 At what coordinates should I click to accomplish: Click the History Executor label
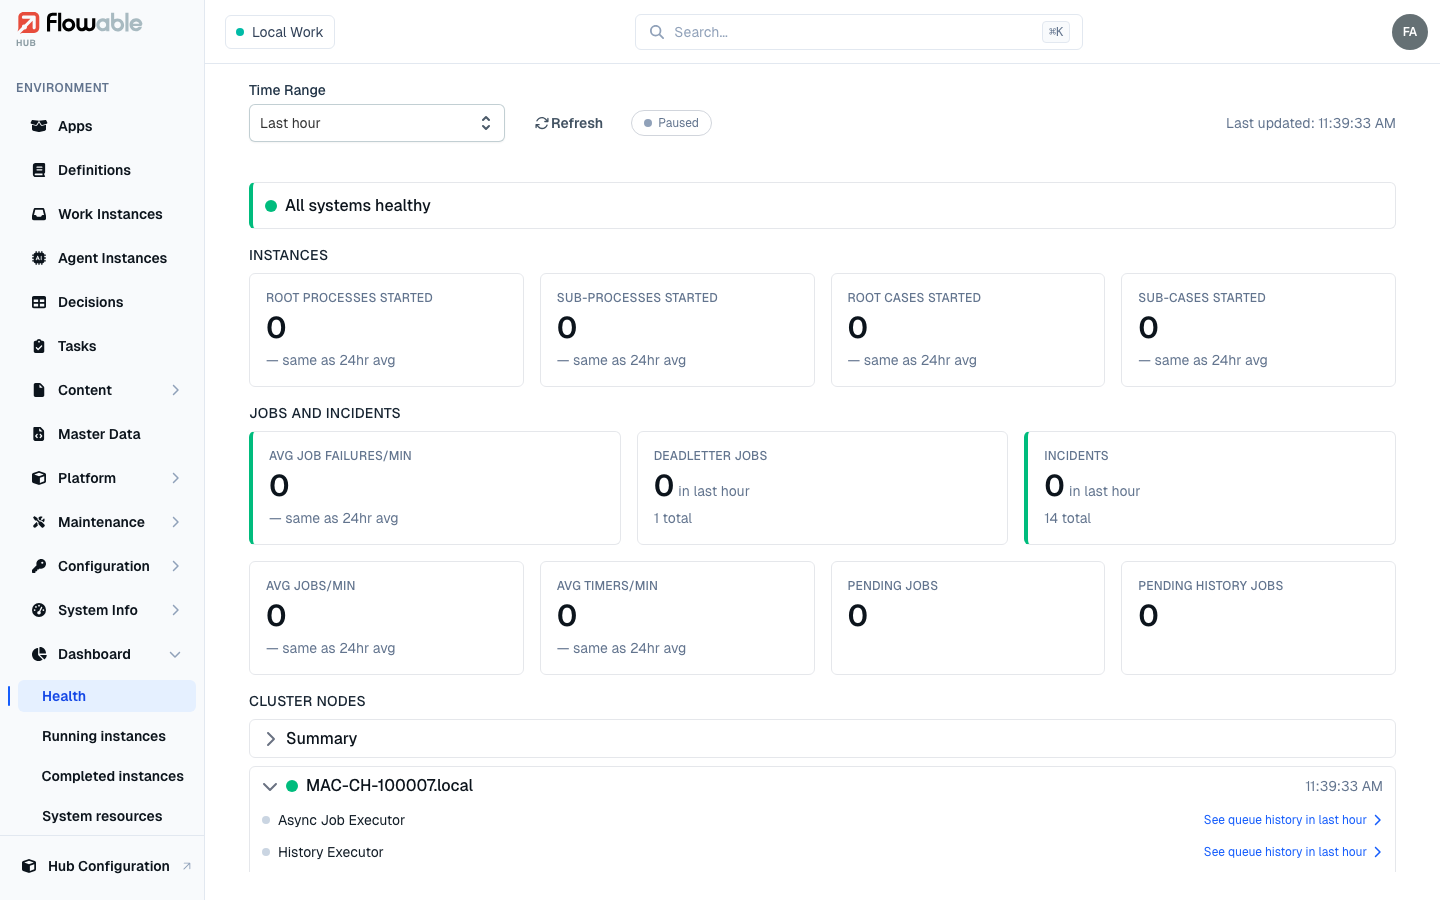(x=330, y=852)
